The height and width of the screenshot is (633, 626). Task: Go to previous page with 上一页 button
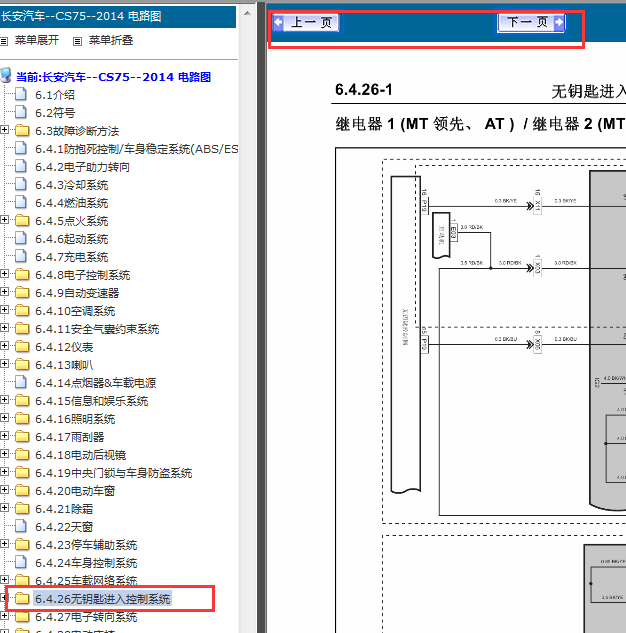(x=306, y=23)
